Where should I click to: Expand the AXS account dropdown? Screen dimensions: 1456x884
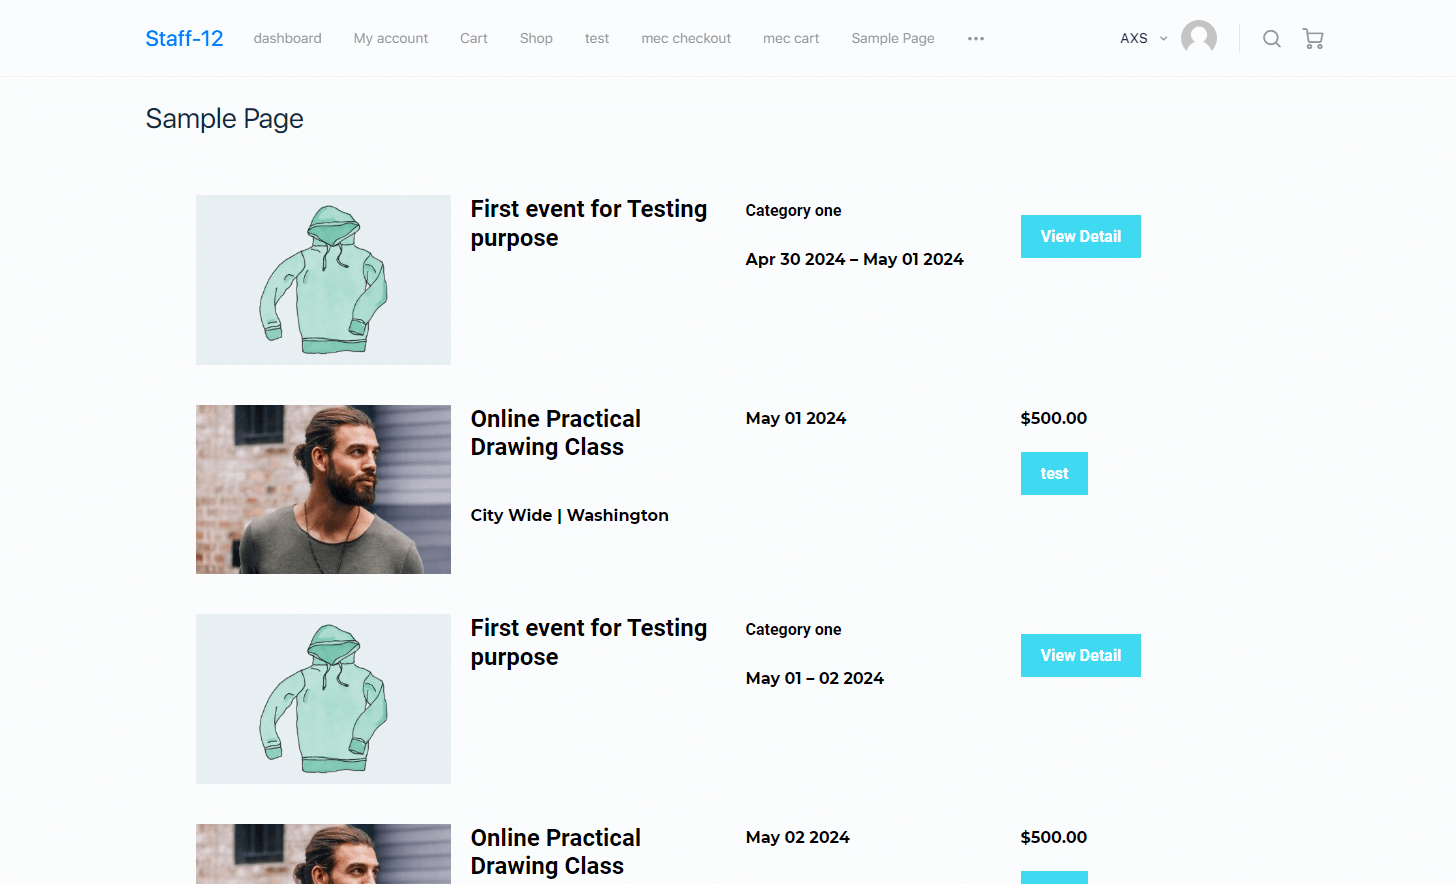pyautogui.click(x=1143, y=39)
